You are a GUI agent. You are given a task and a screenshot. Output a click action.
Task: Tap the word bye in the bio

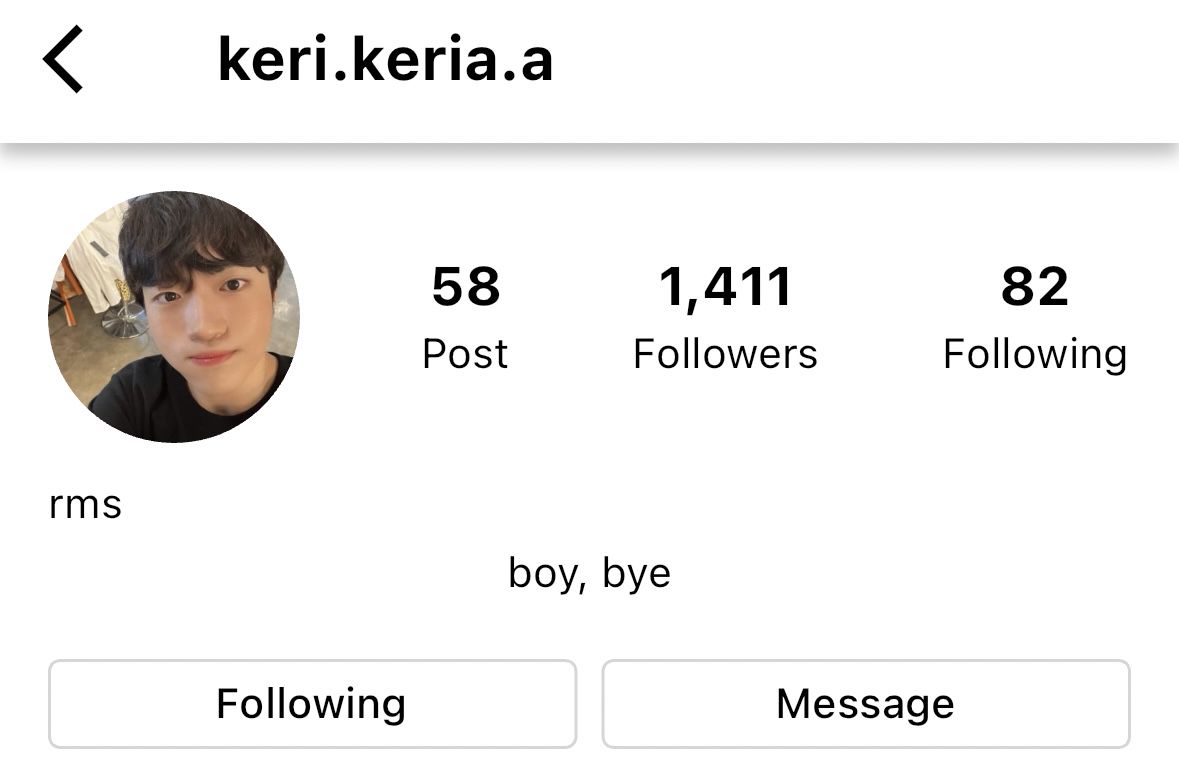636,575
